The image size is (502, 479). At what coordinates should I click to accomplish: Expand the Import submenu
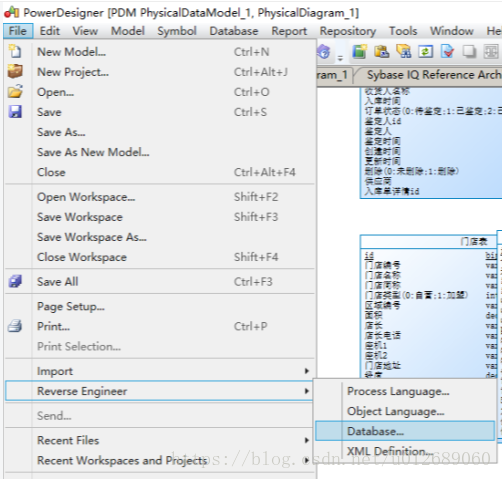click(160, 371)
